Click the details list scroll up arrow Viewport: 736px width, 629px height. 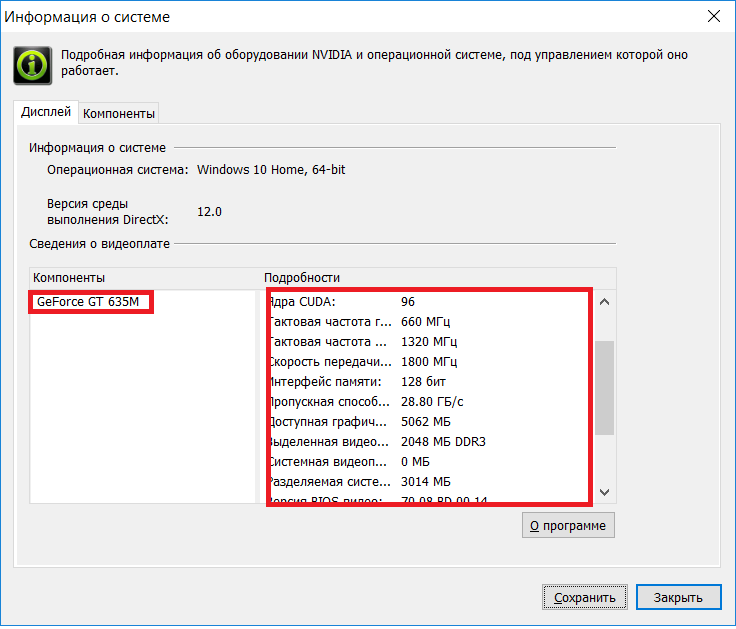point(605,302)
